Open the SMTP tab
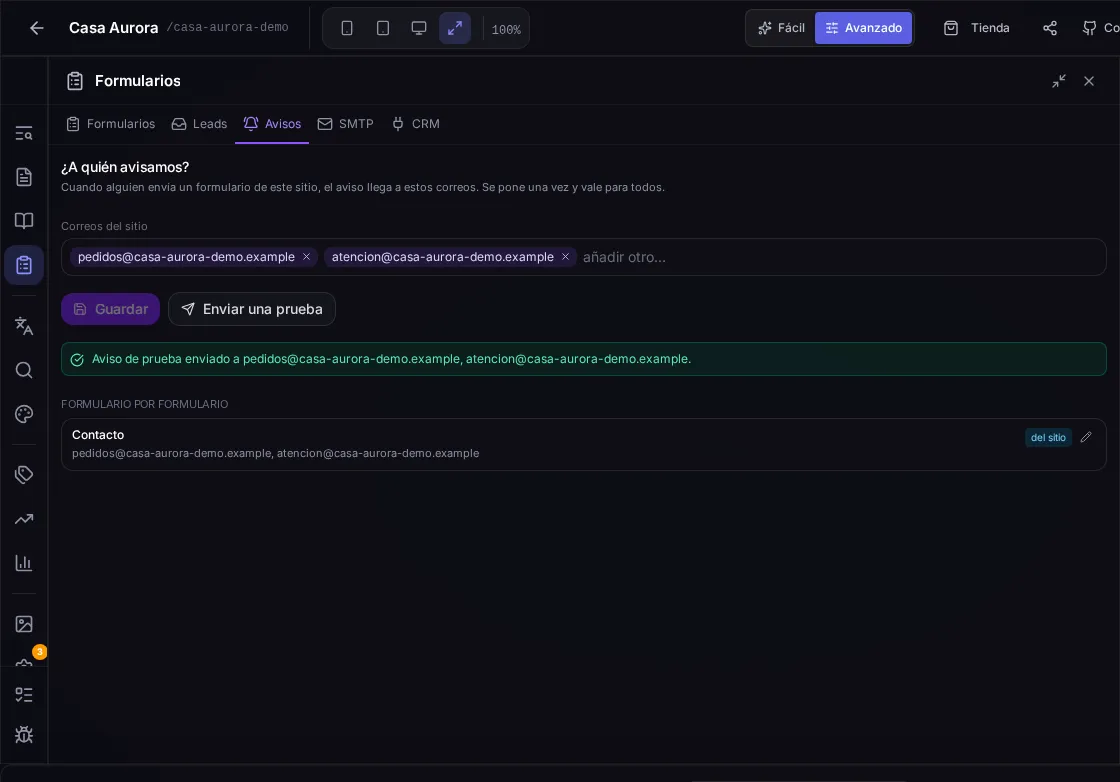1120x782 pixels. (346, 124)
